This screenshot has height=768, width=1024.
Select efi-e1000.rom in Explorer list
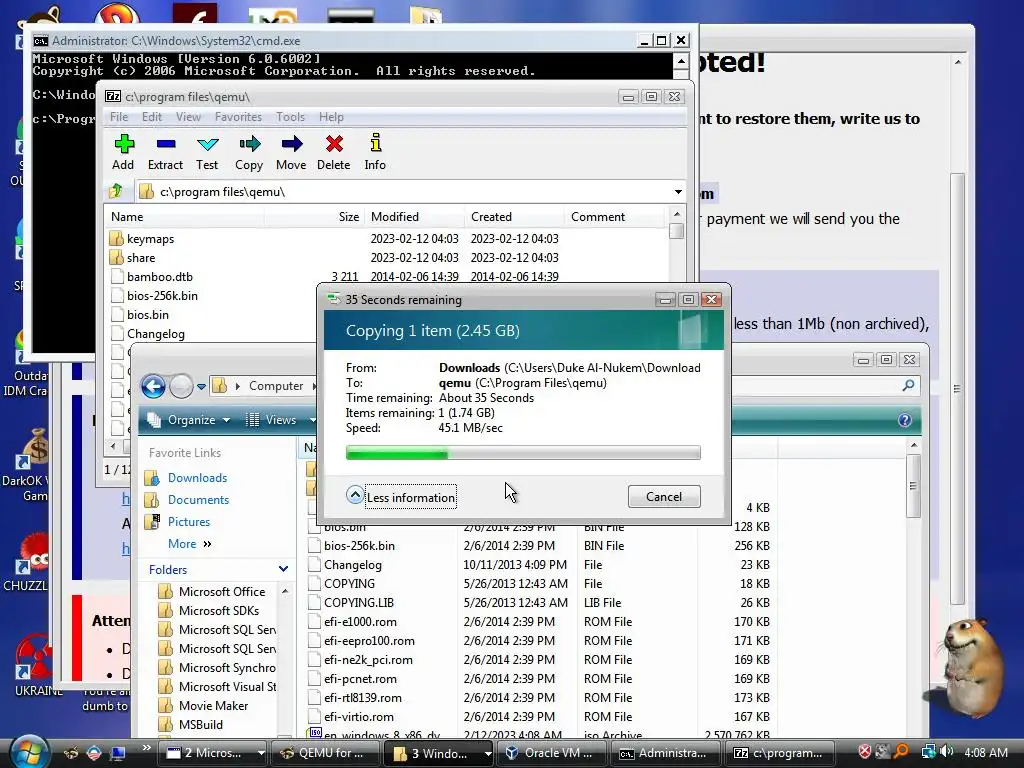360,621
